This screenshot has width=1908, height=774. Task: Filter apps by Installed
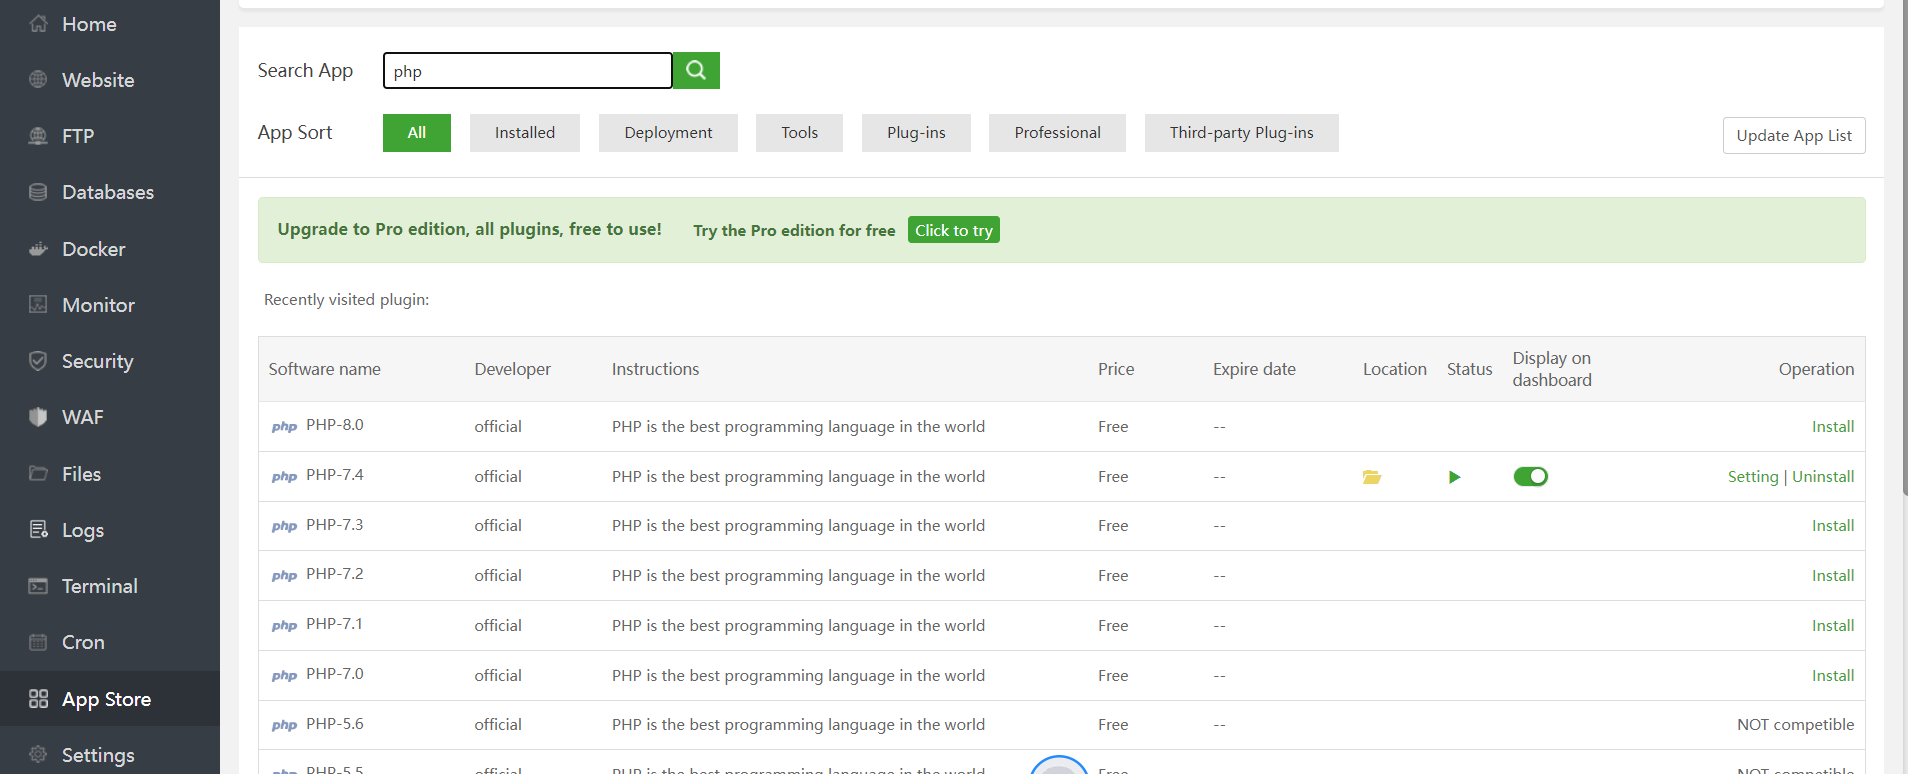(524, 133)
